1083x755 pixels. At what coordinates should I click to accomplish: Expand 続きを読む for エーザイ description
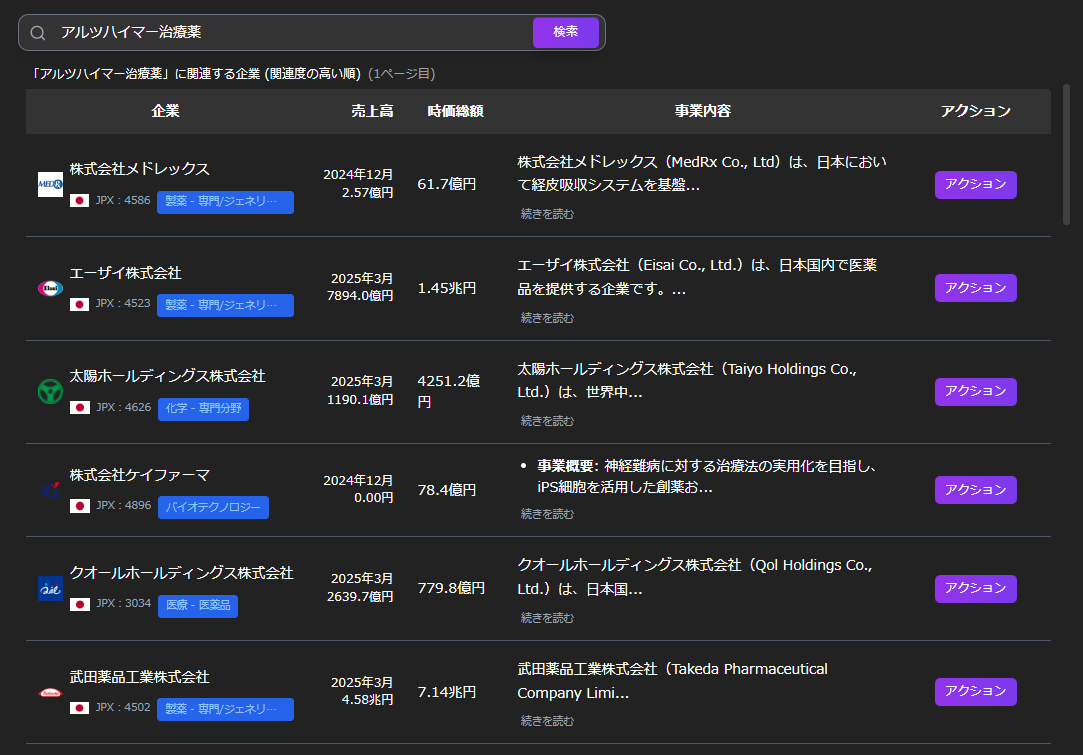[x=547, y=318]
